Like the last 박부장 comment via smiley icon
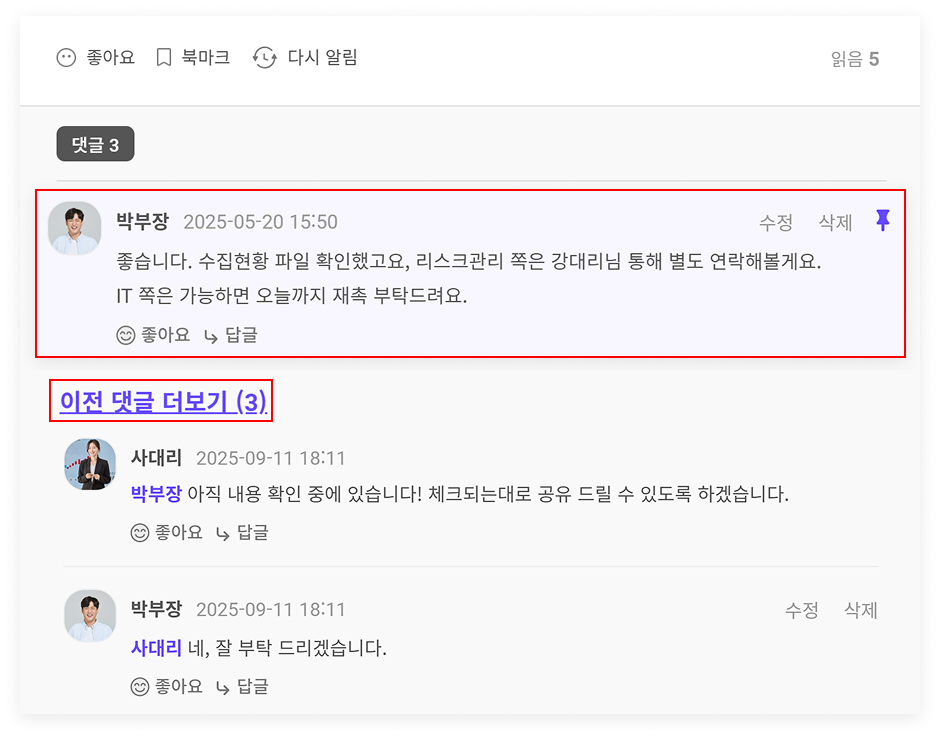The height and width of the screenshot is (738, 940). coord(140,686)
